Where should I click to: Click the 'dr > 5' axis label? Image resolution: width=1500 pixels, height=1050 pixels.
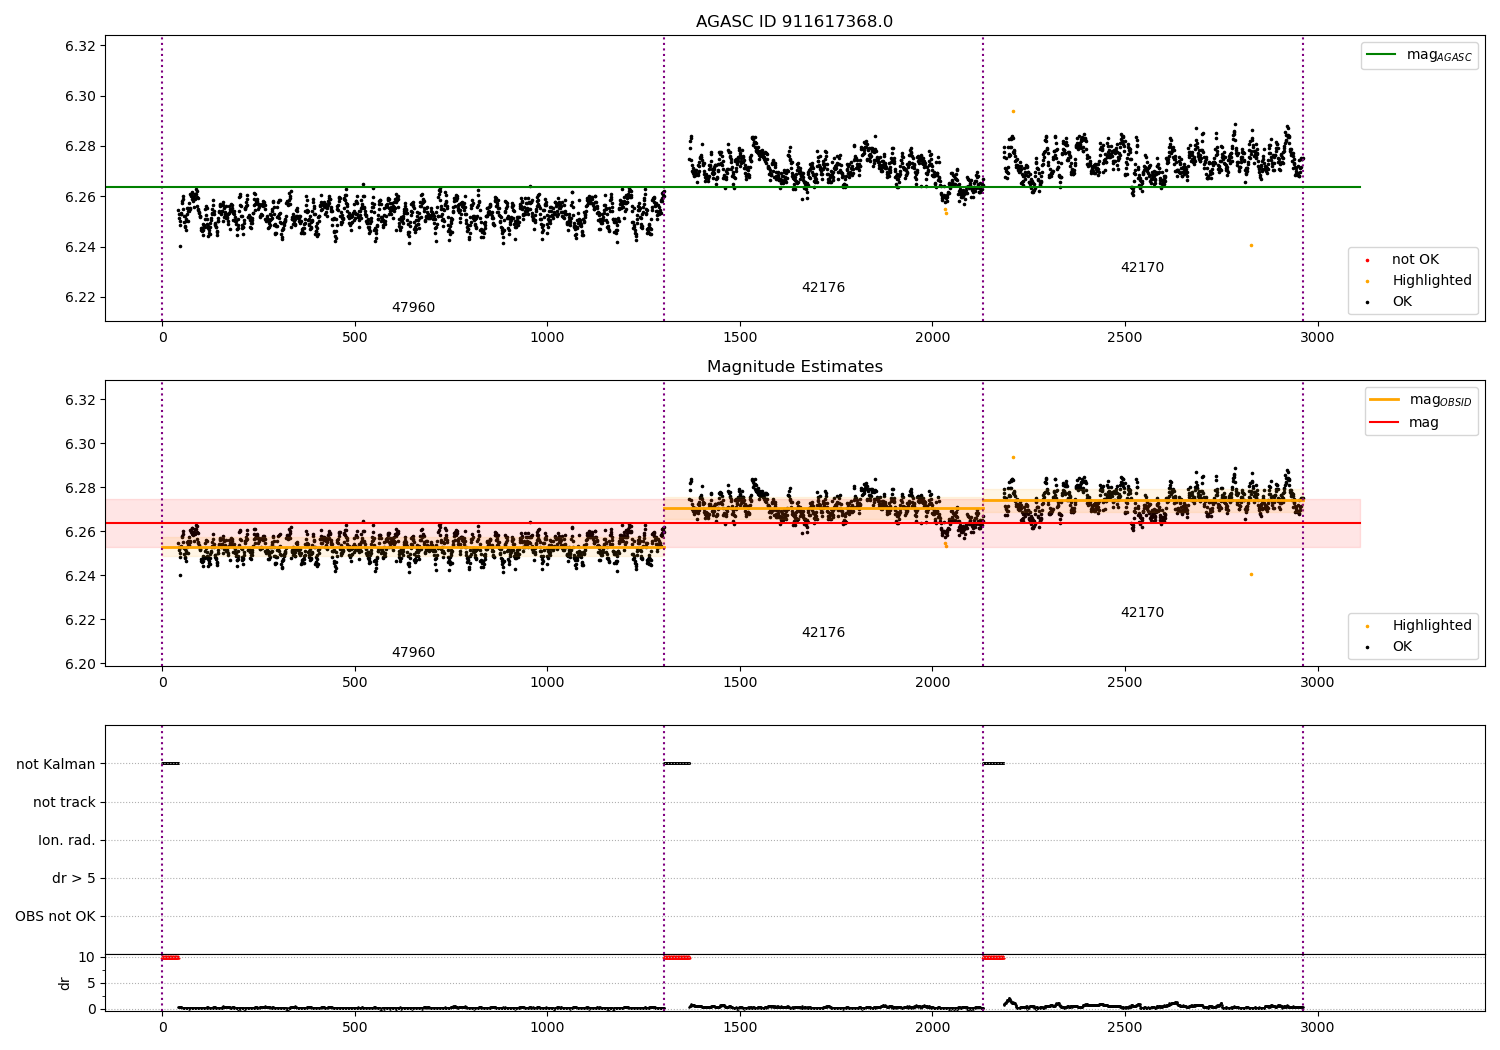point(74,878)
